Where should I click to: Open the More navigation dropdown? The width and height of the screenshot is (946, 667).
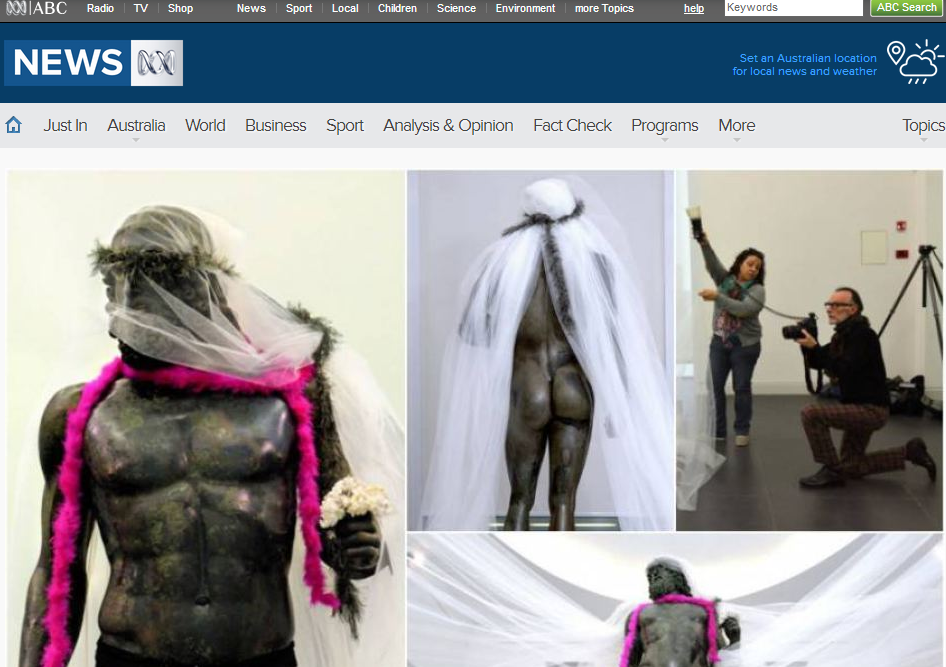736,126
